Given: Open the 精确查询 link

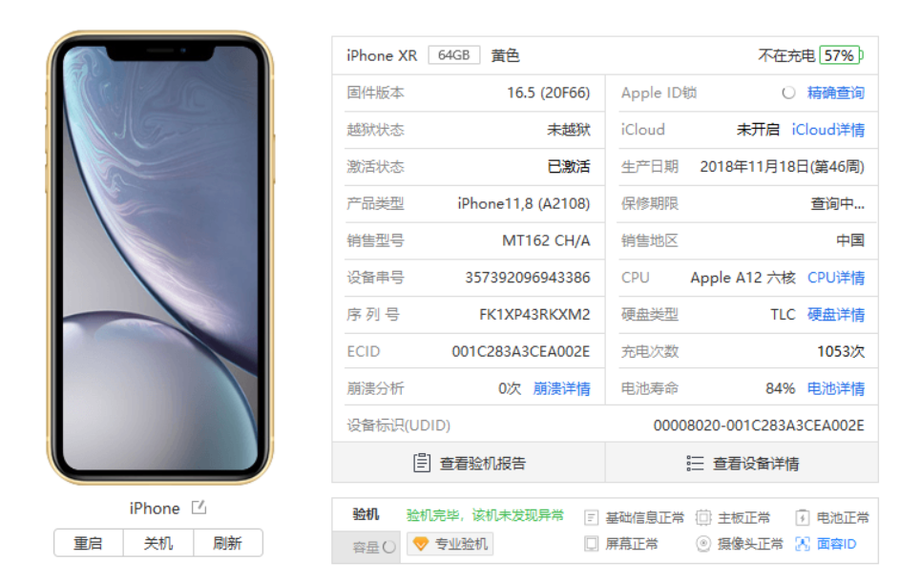Looking at the screenshot, I should point(836,92).
